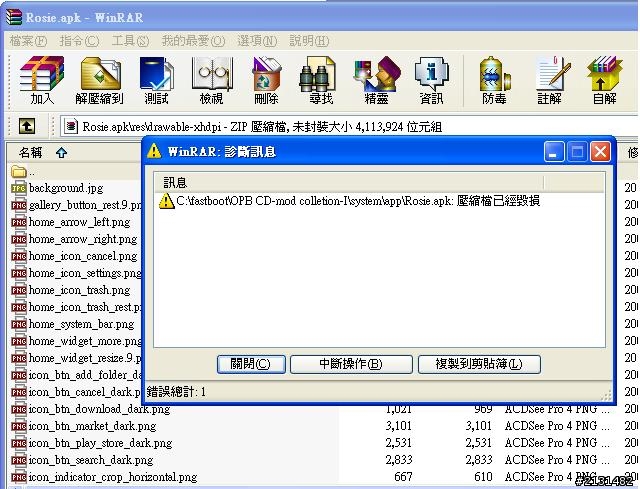Click the Message (訊息) column header in dialog
The height and width of the screenshot is (489, 640).
pos(349,182)
